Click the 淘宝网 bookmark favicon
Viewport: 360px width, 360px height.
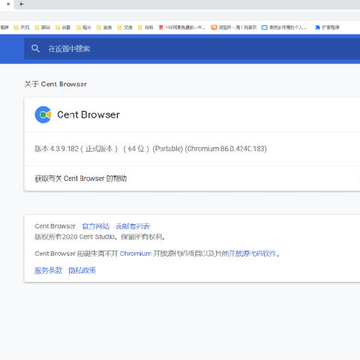[x=214, y=28]
